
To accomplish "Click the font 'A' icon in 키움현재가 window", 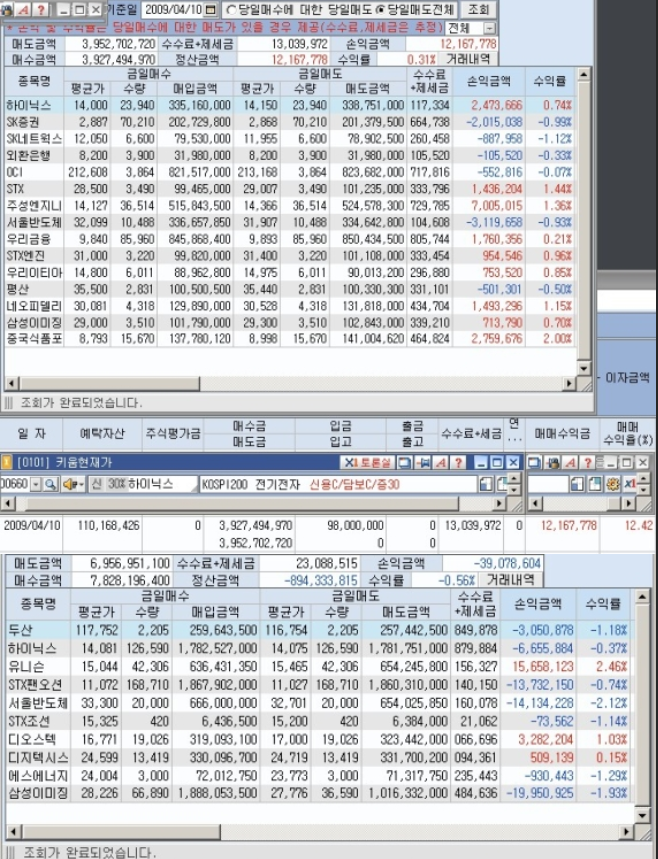I will coord(440,463).
